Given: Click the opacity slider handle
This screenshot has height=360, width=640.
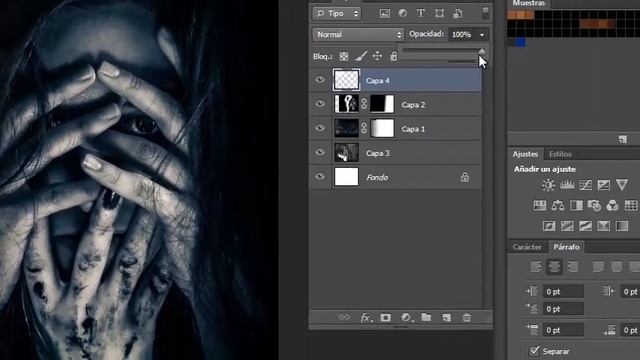Looking at the screenshot, I should coord(482,51).
